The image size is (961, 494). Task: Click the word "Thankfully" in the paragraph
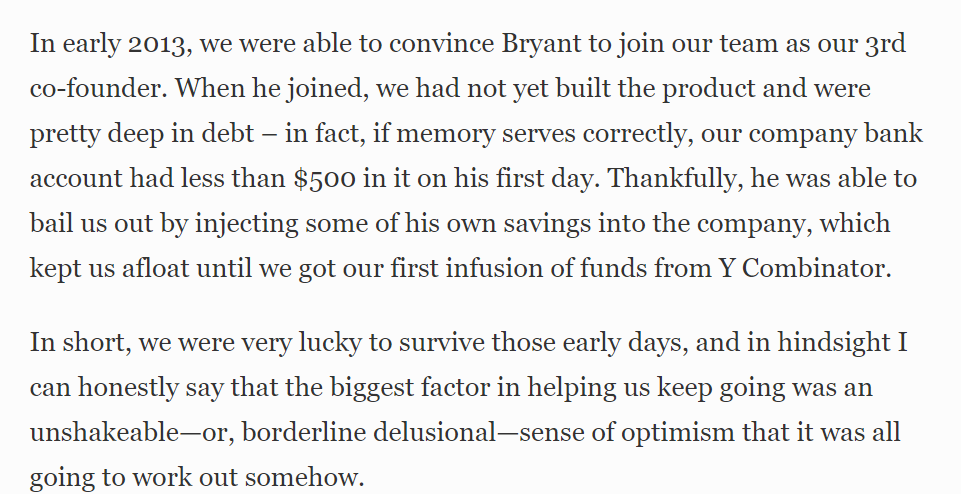[x=675, y=179]
